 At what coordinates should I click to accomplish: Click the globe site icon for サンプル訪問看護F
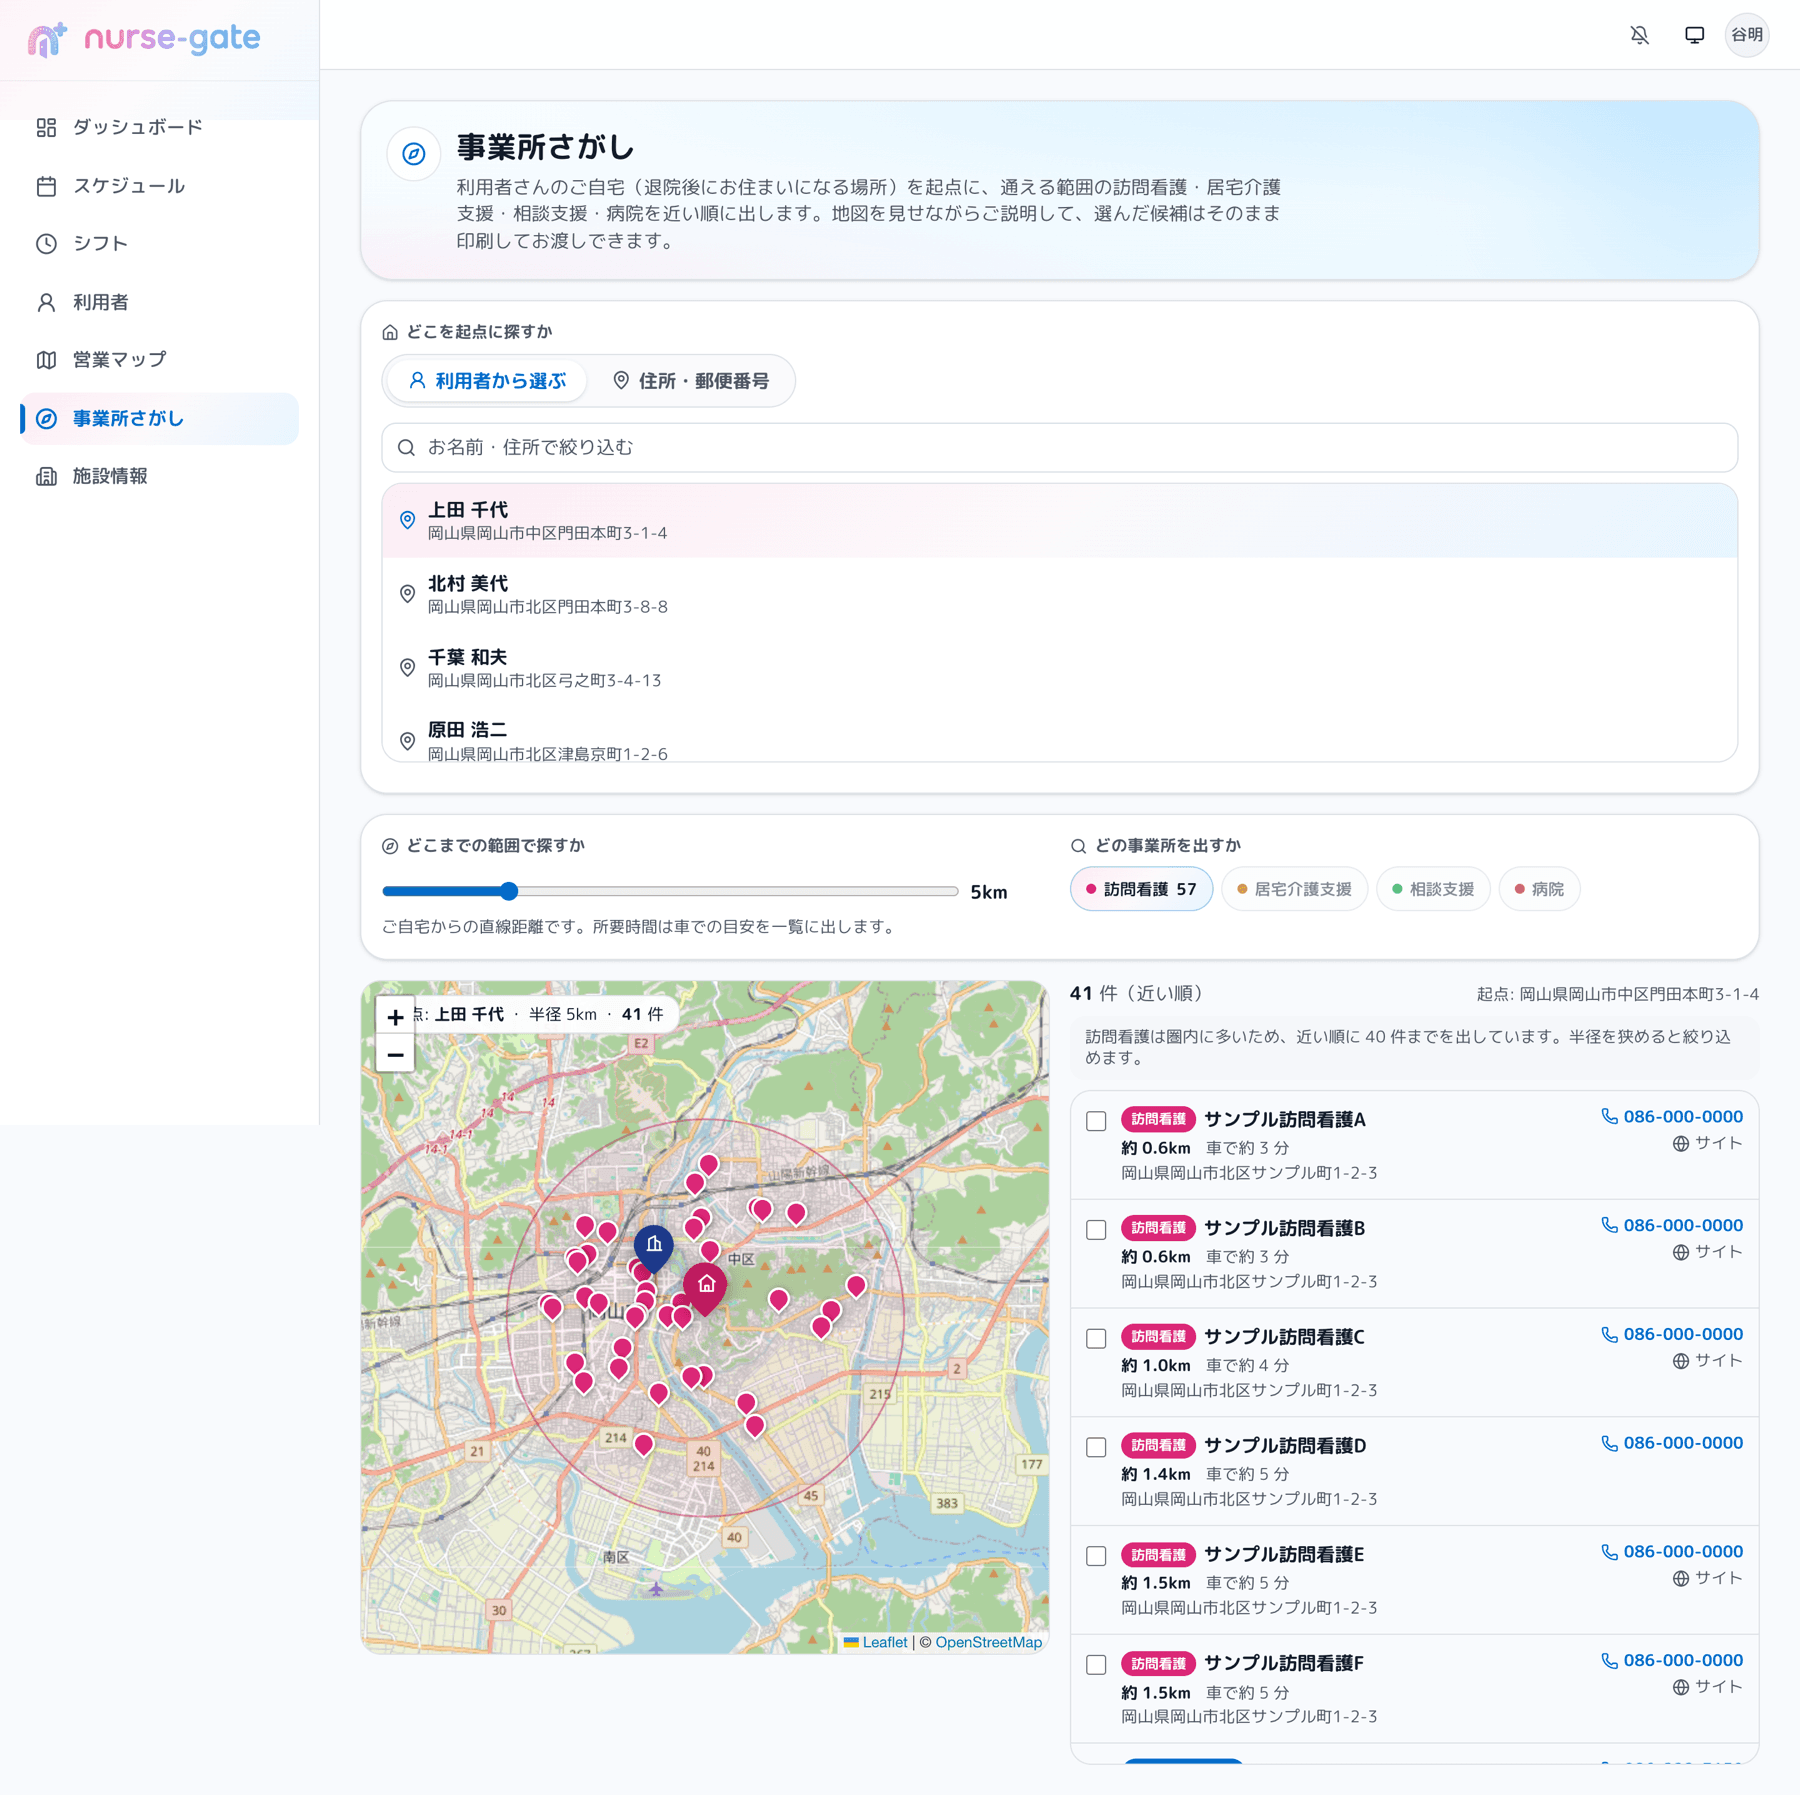(x=1681, y=1688)
